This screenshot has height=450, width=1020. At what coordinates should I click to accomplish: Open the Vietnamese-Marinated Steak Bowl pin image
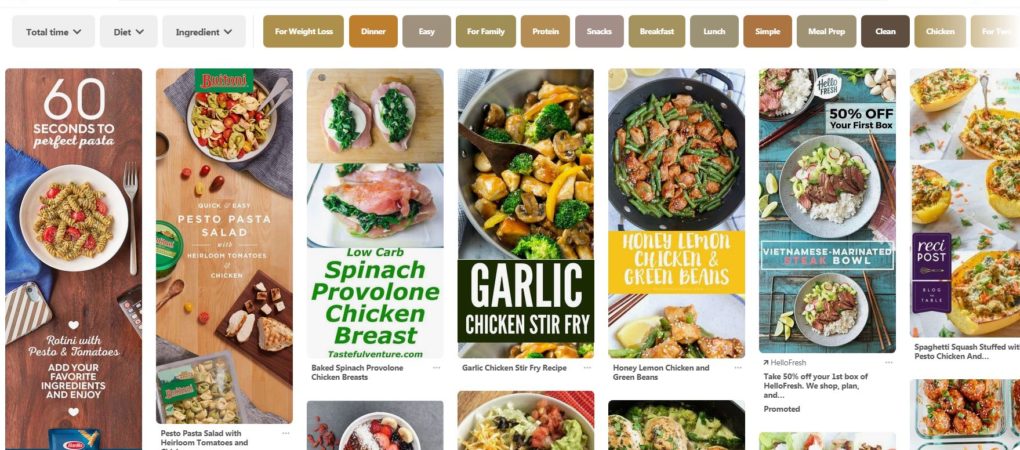(827, 211)
